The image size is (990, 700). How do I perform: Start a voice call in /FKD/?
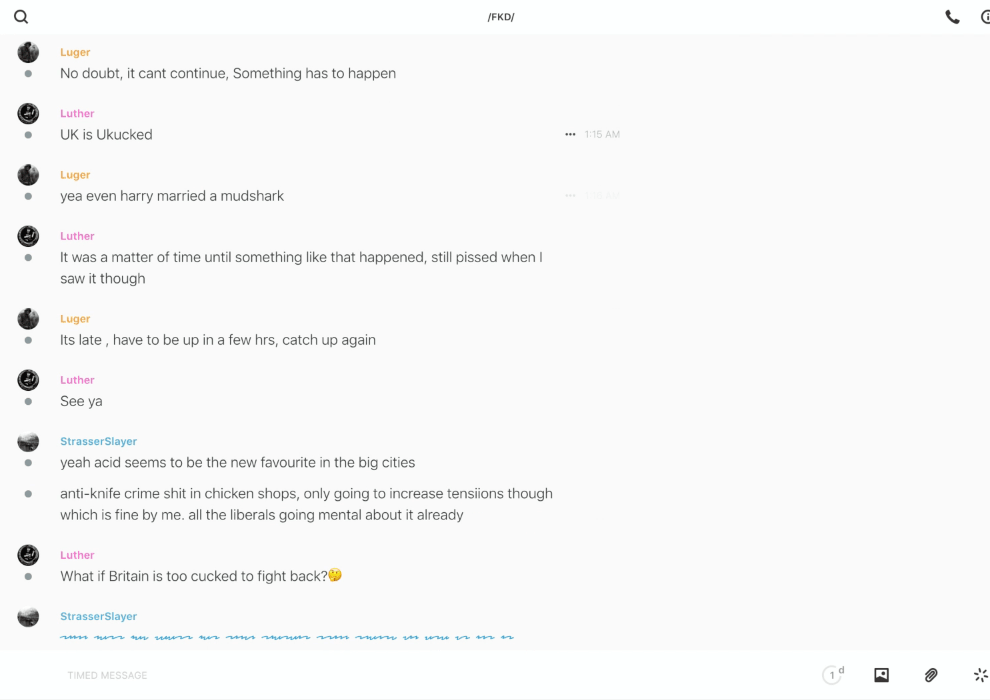click(x=952, y=17)
